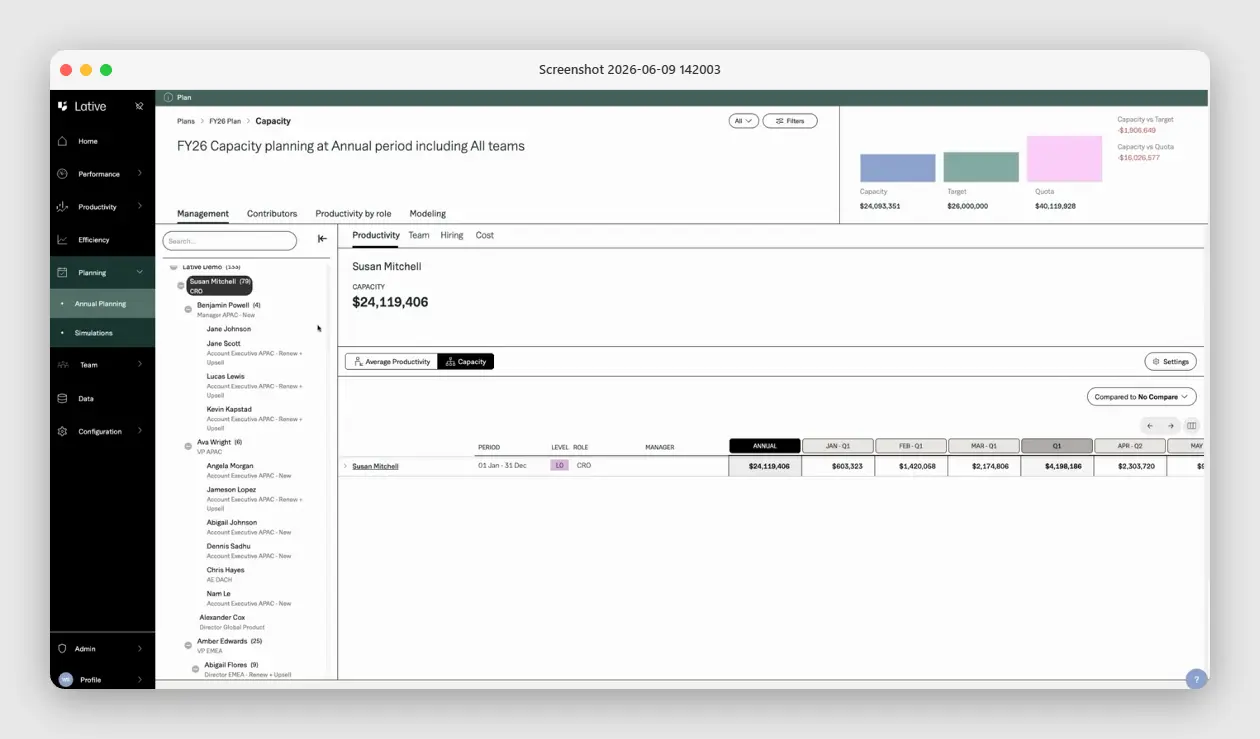Screen dimensions: 1260x739
Task: Click the Team people icon
Action: point(62,365)
